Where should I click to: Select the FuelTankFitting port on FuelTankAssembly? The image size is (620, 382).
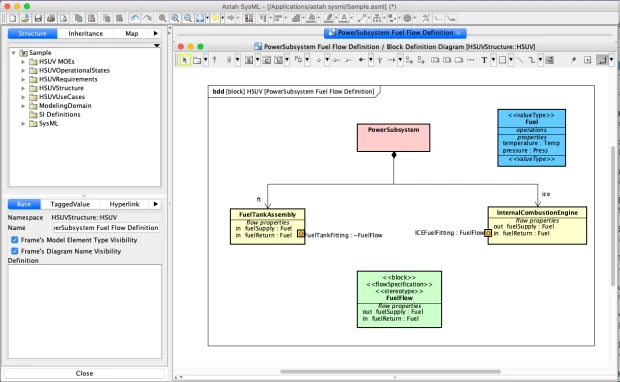(301, 233)
